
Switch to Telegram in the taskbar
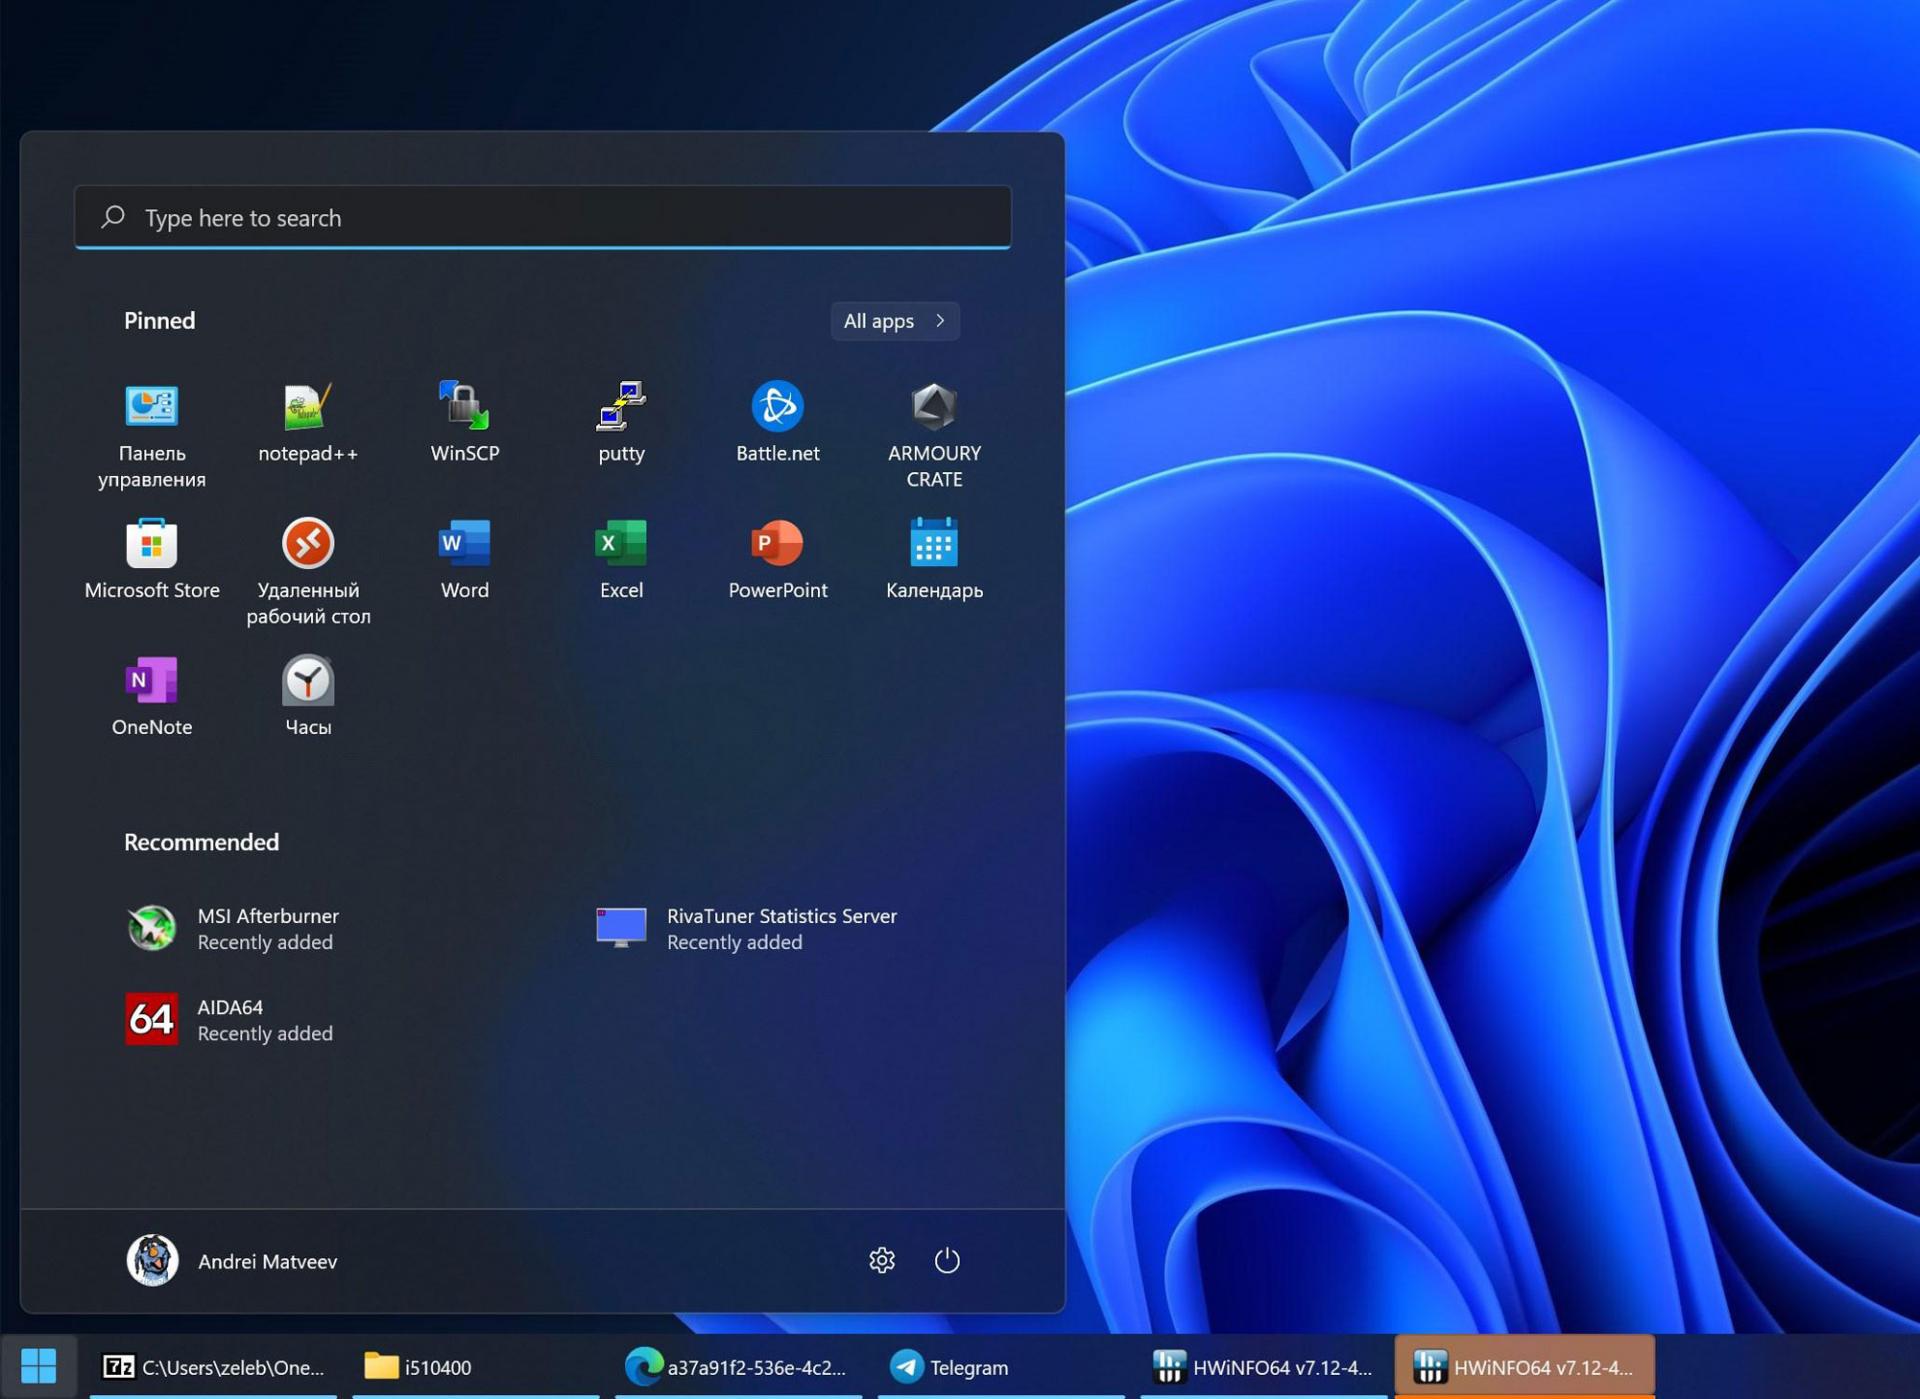point(1001,1366)
